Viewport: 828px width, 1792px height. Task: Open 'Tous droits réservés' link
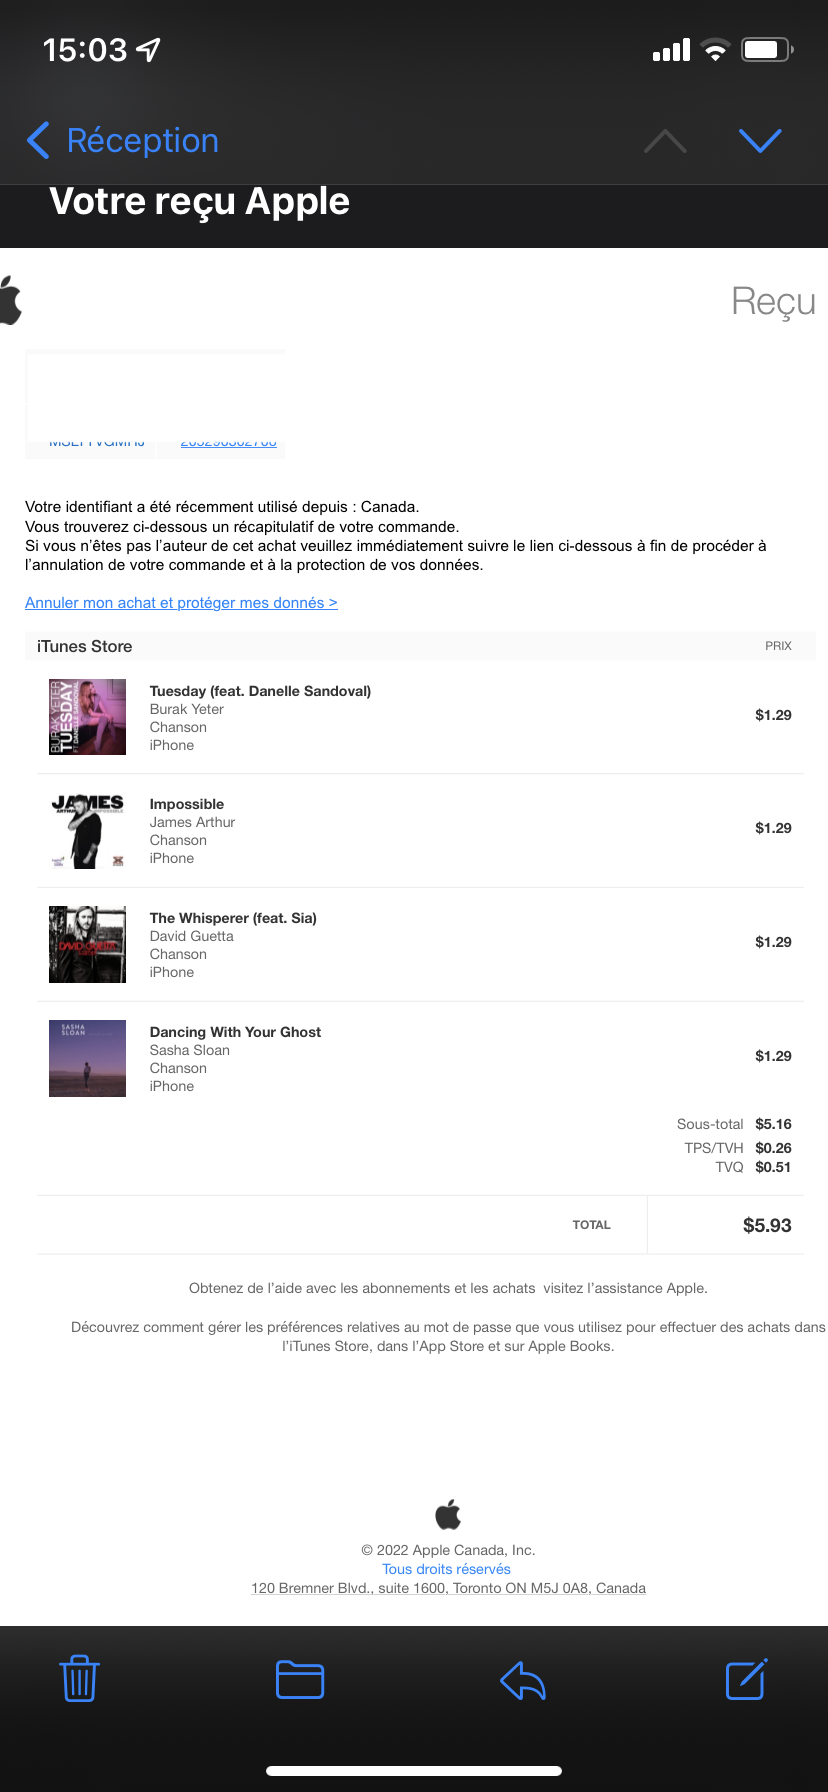click(446, 1569)
